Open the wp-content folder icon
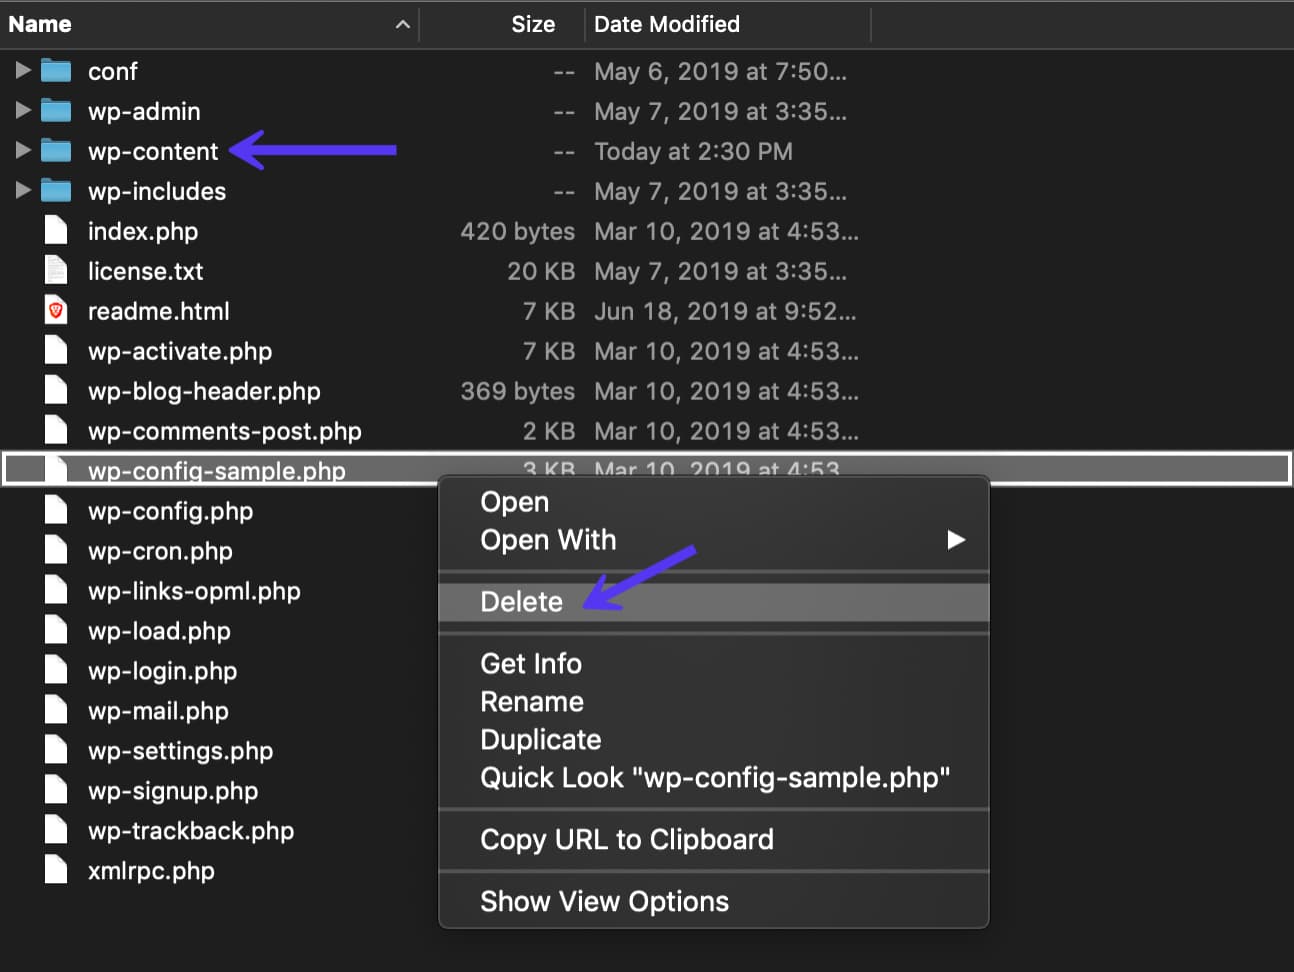This screenshot has height=972, width=1294. click(56, 151)
